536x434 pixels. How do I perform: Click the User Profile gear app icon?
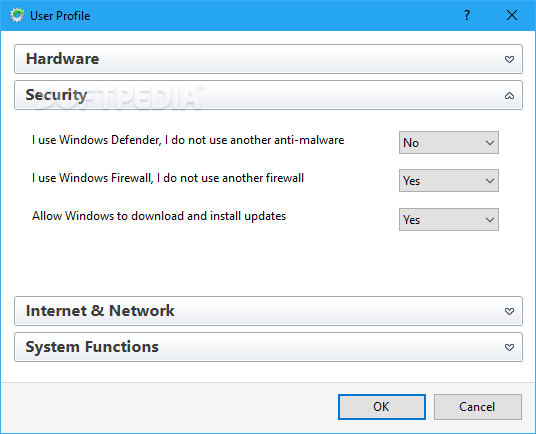point(17,15)
